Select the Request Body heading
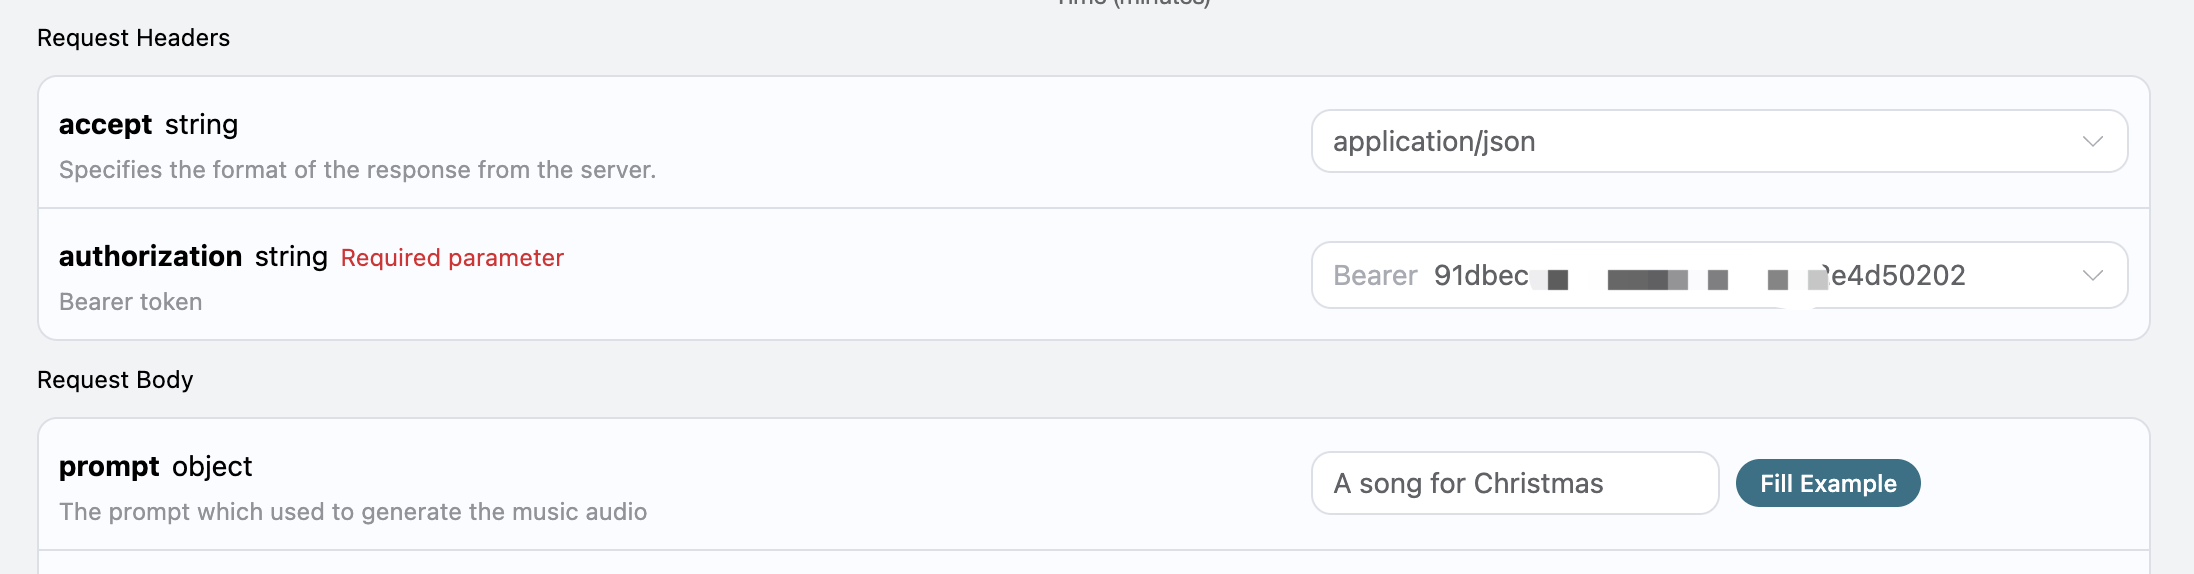Image resolution: width=2194 pixels, height=574 pixels. [x=115, y=380]
